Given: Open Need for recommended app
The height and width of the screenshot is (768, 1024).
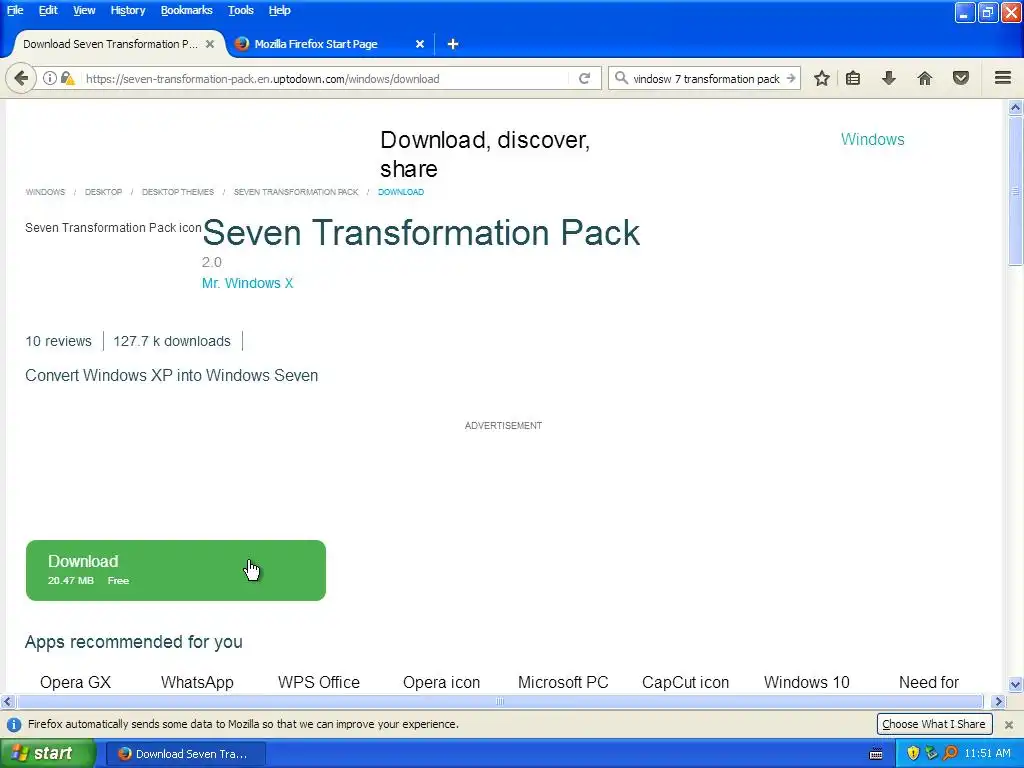Looking at the screenshot, I should click(x=929, y=682).
